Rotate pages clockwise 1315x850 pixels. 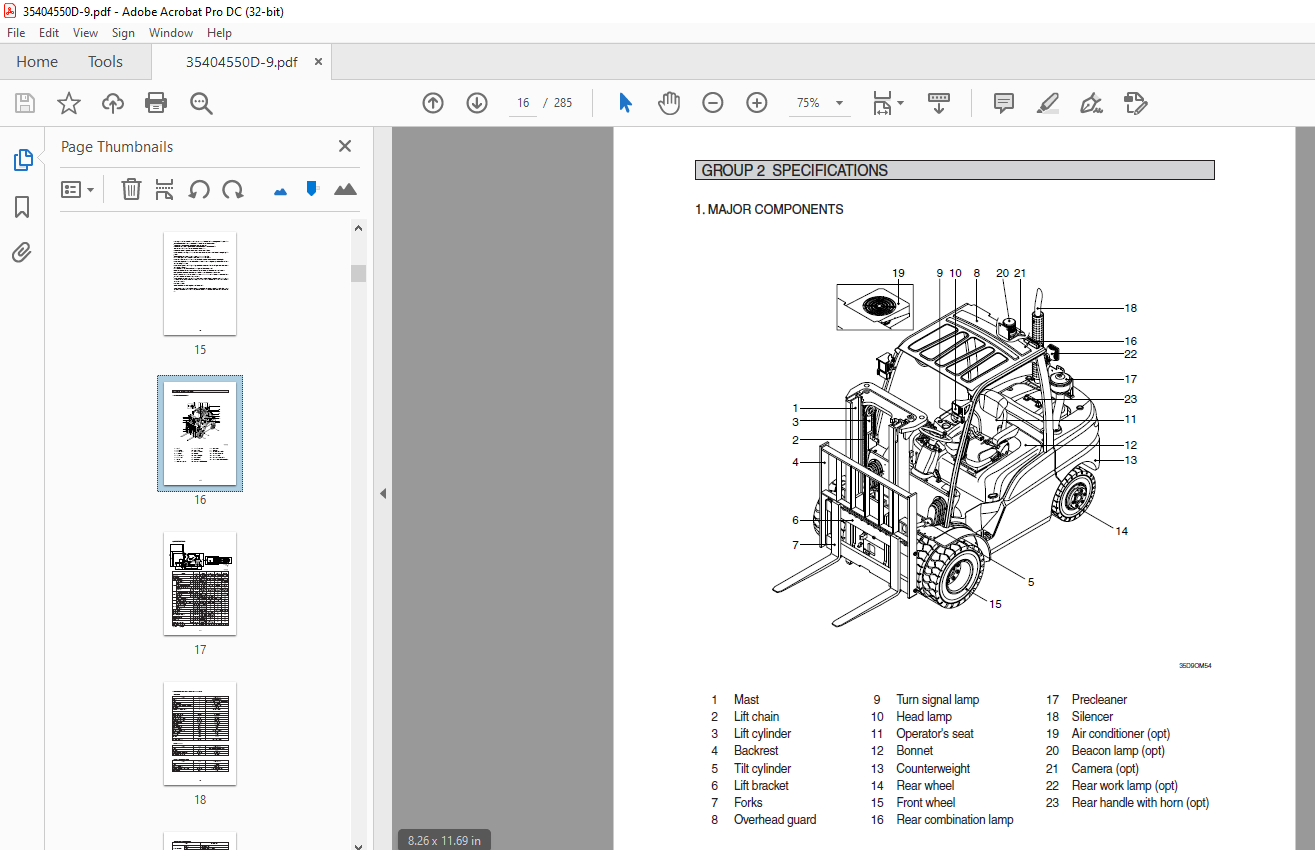[x=233, y=189]
